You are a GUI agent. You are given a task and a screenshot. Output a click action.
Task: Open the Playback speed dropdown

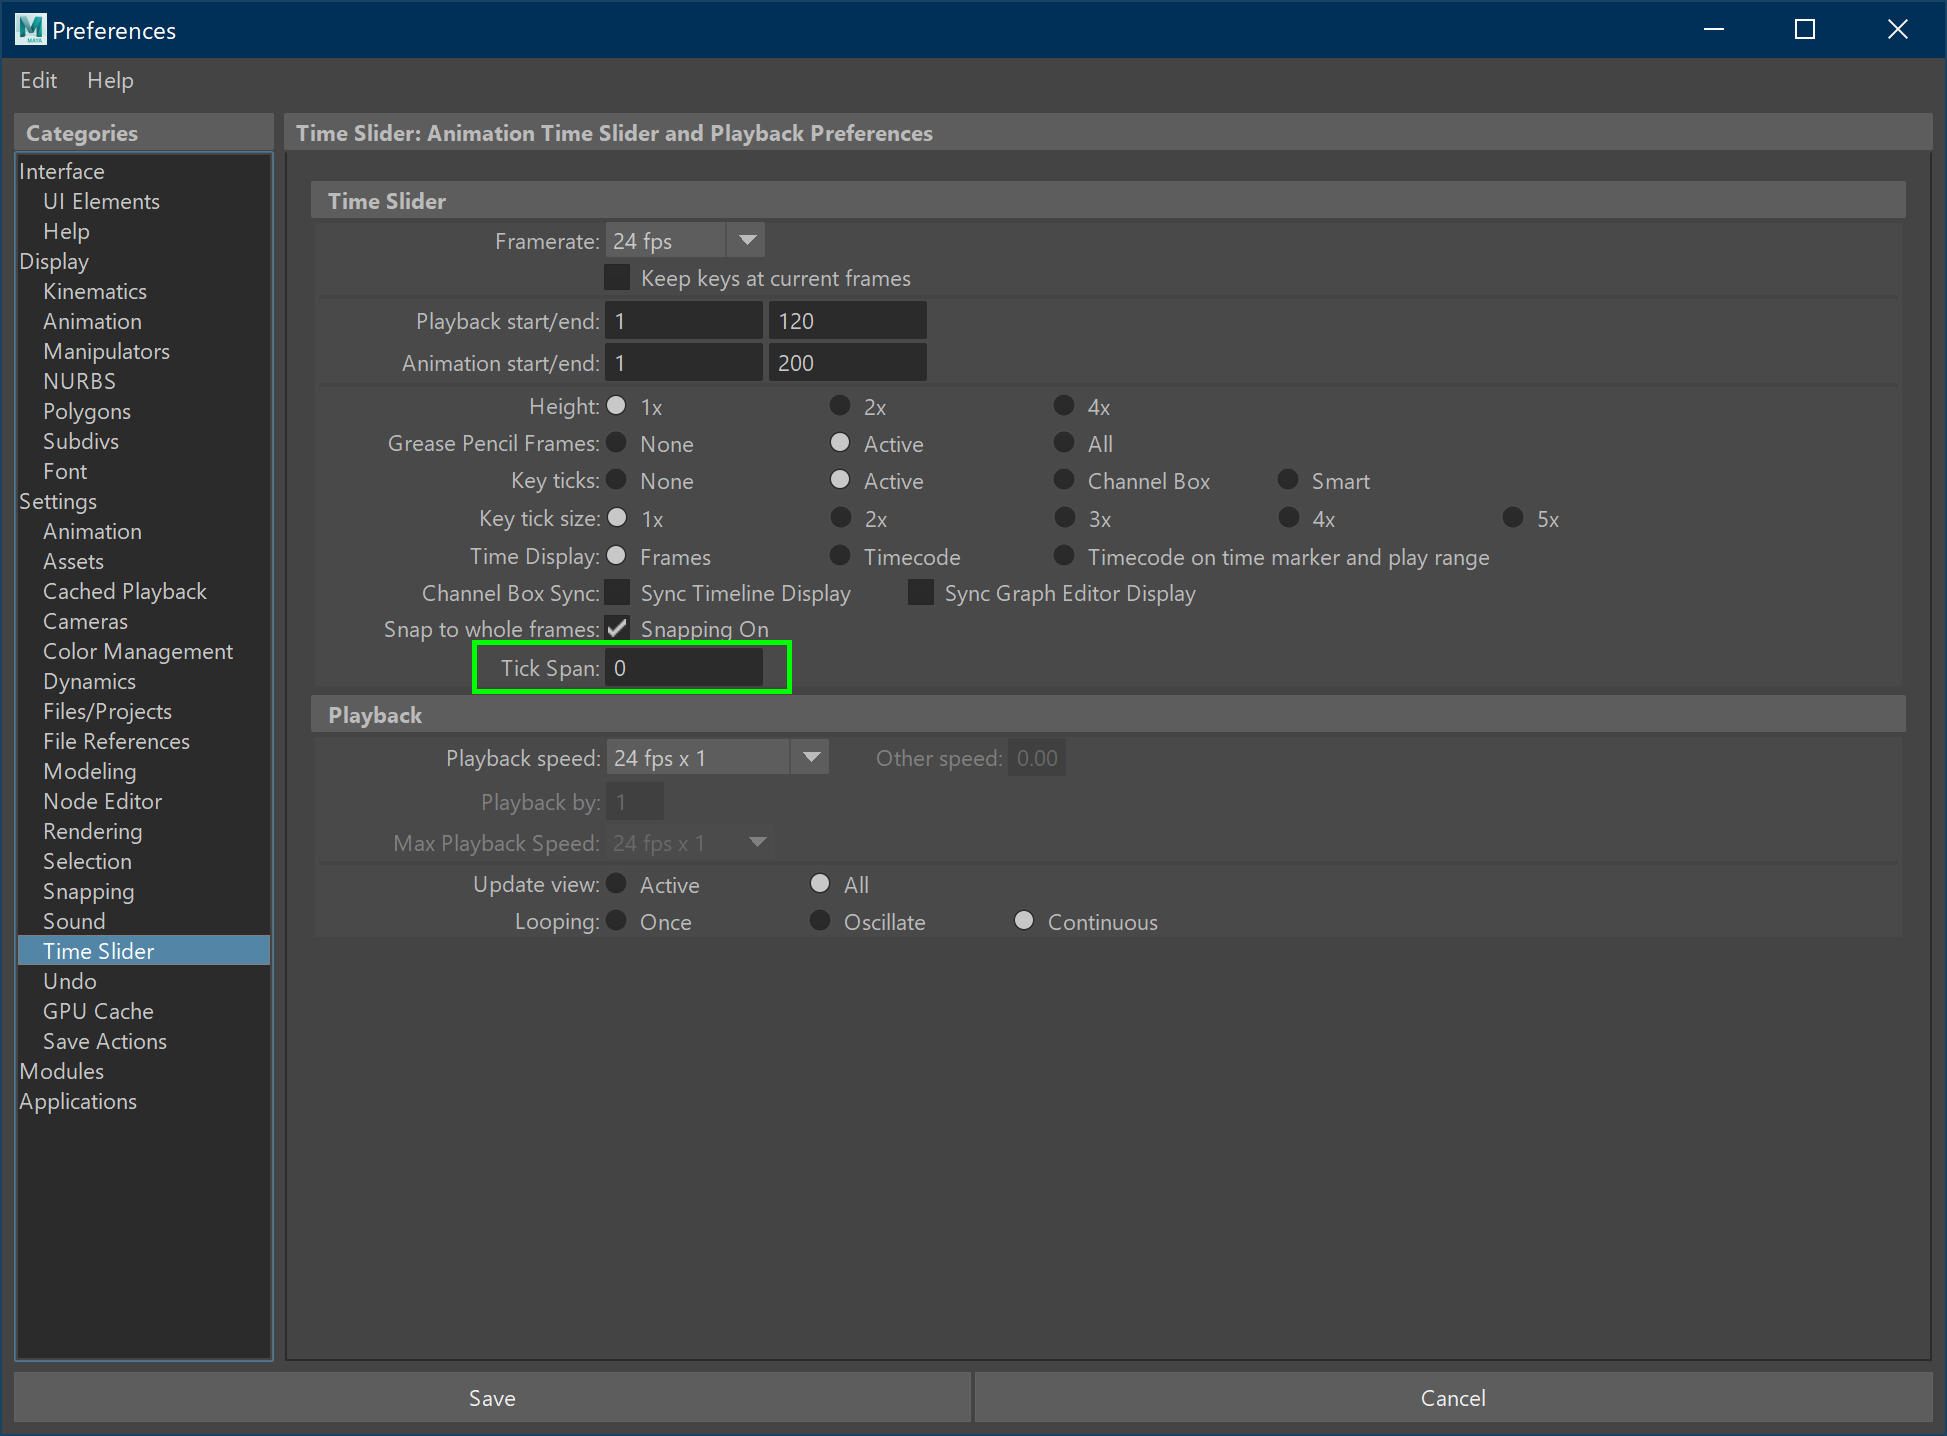pyautogui.click(x=811, y=757)
